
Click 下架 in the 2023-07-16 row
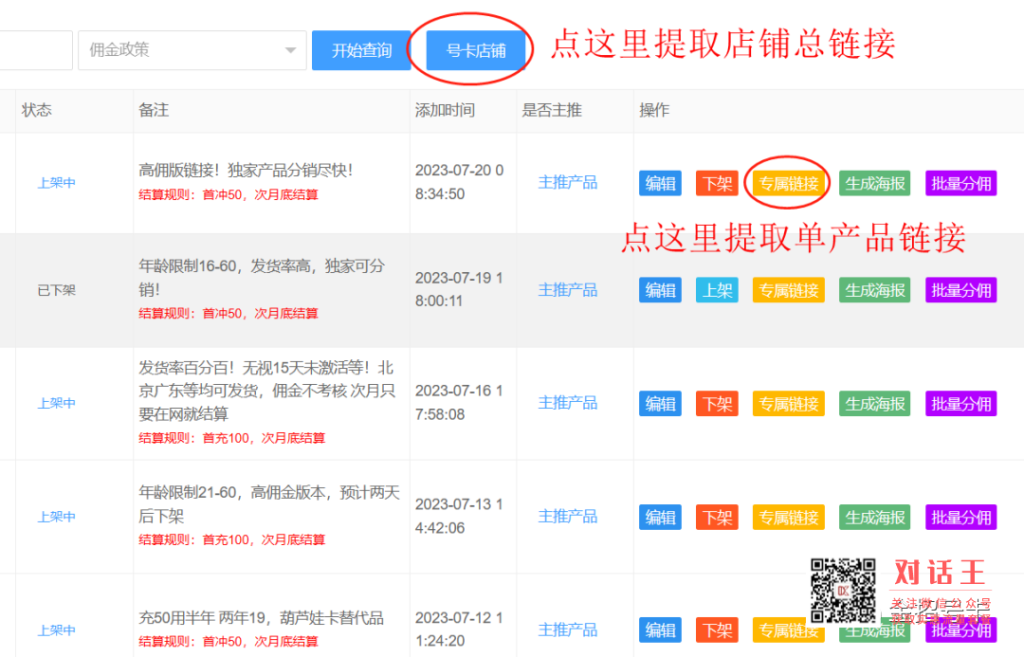pyautogui.click(x=717, y=404)
